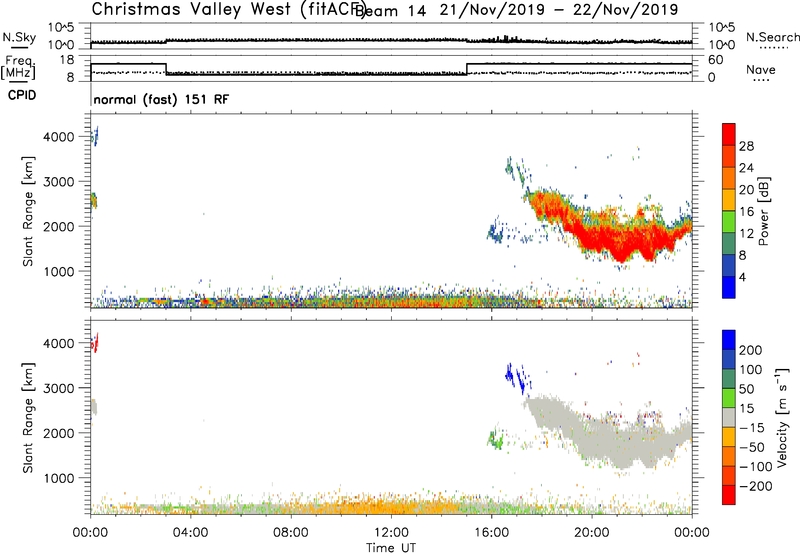
Task: Click the -15 label on velocity colorbar
Action: point(752,428)
